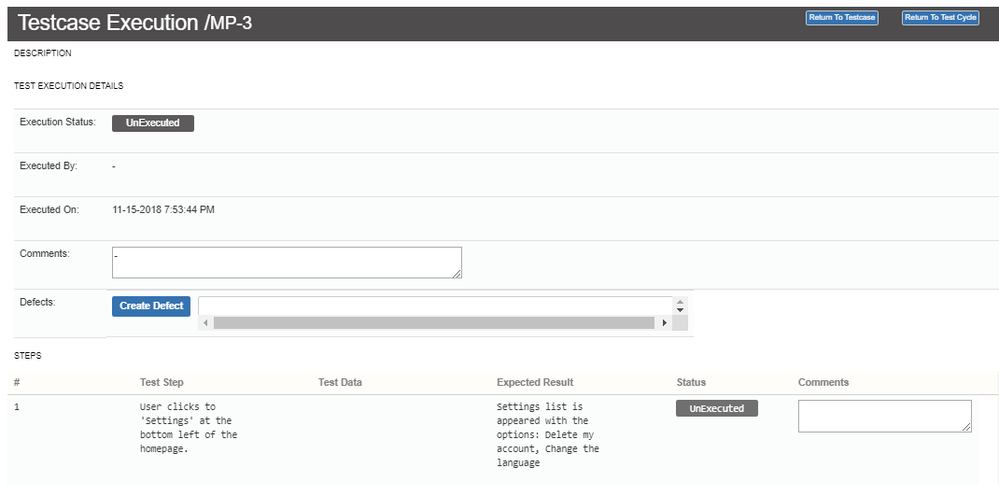Click the DESCRIPTION heading
The image size is (999, 485).
point(43,54)
